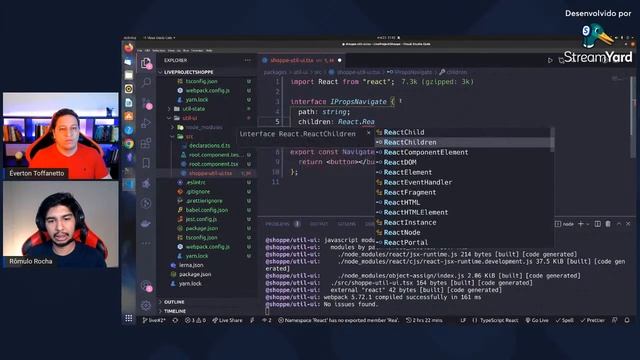Viewport: 640px width, 360px height.
Task: Open the Selection menu
Action: pos(158,51)
